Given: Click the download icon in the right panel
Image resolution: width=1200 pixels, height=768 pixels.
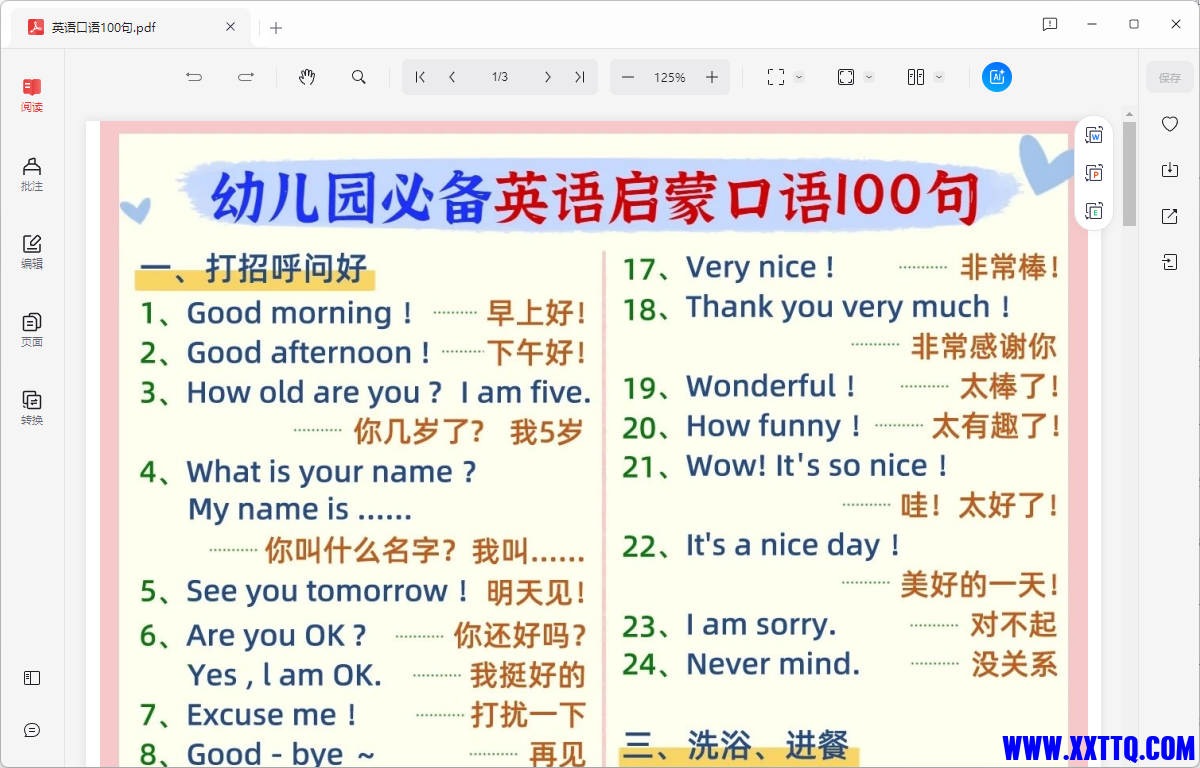Looking at the screenshot, I should pyautogui.click(x=1170, y=170).
